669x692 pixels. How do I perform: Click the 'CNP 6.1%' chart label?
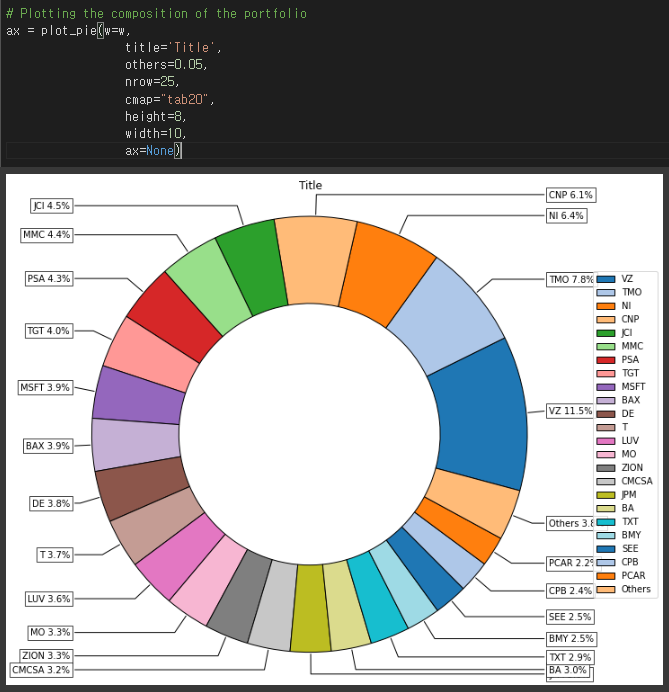pos(571,195)
